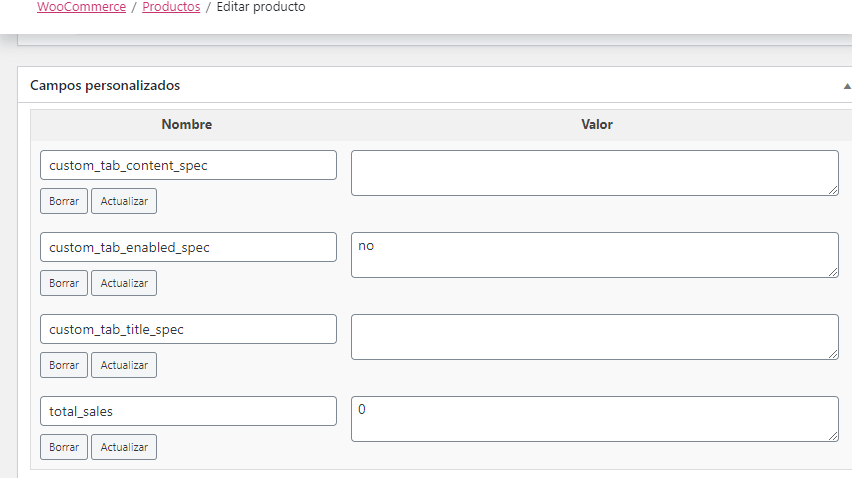Image resolution: width=852 pixels, height=478 pixels.
Task: Focus the custom_tab_enabled_spec name field
Action: coord(188,247)
